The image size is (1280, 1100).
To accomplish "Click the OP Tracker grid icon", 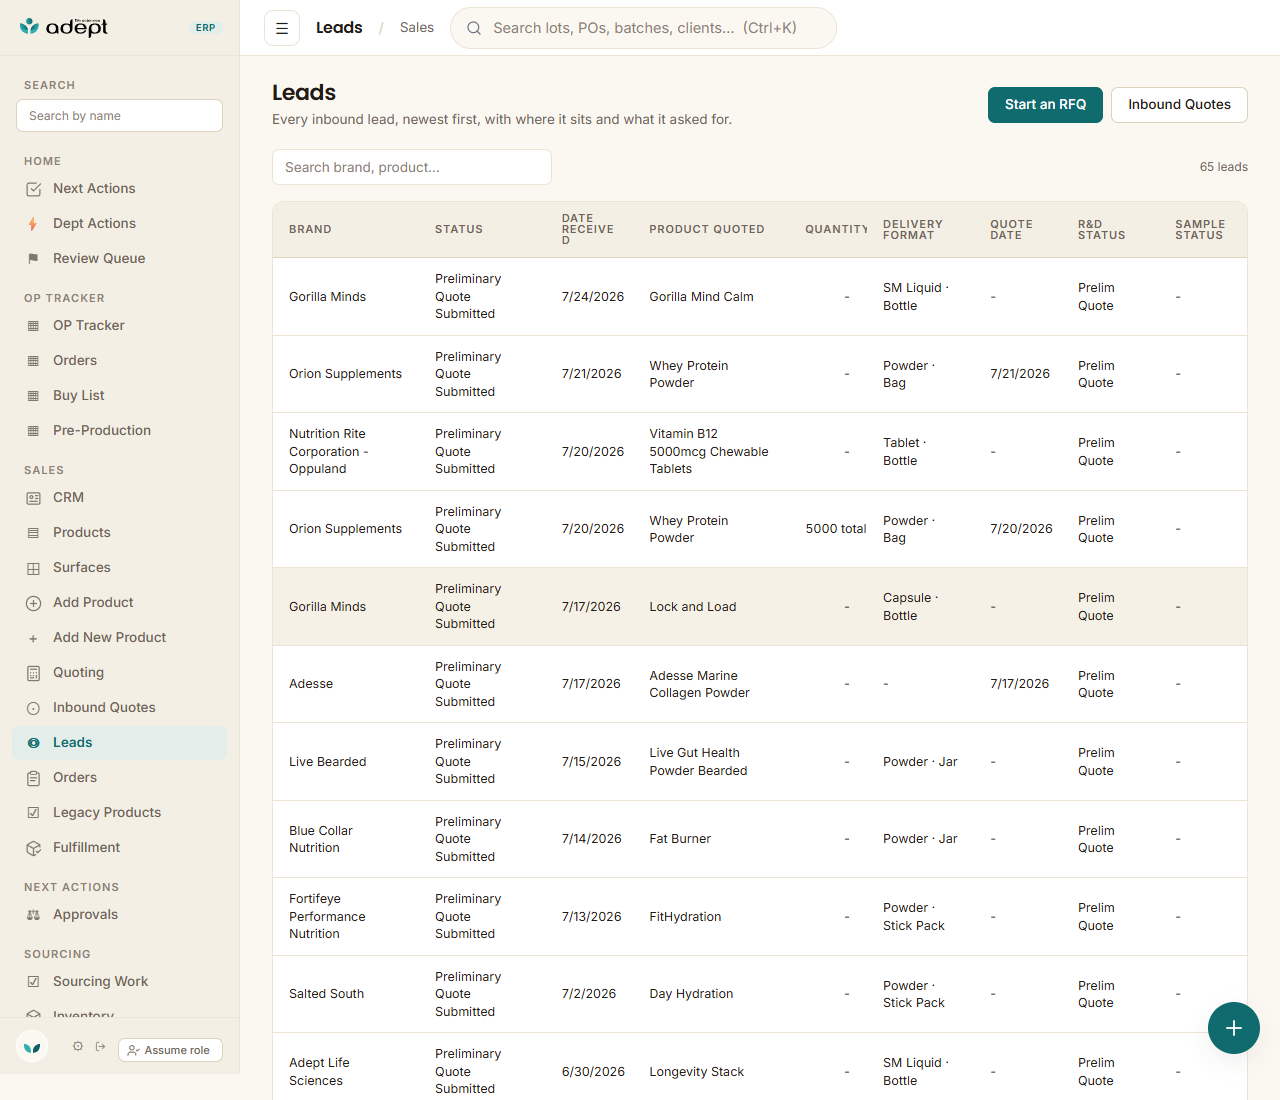I will [33, 326].
